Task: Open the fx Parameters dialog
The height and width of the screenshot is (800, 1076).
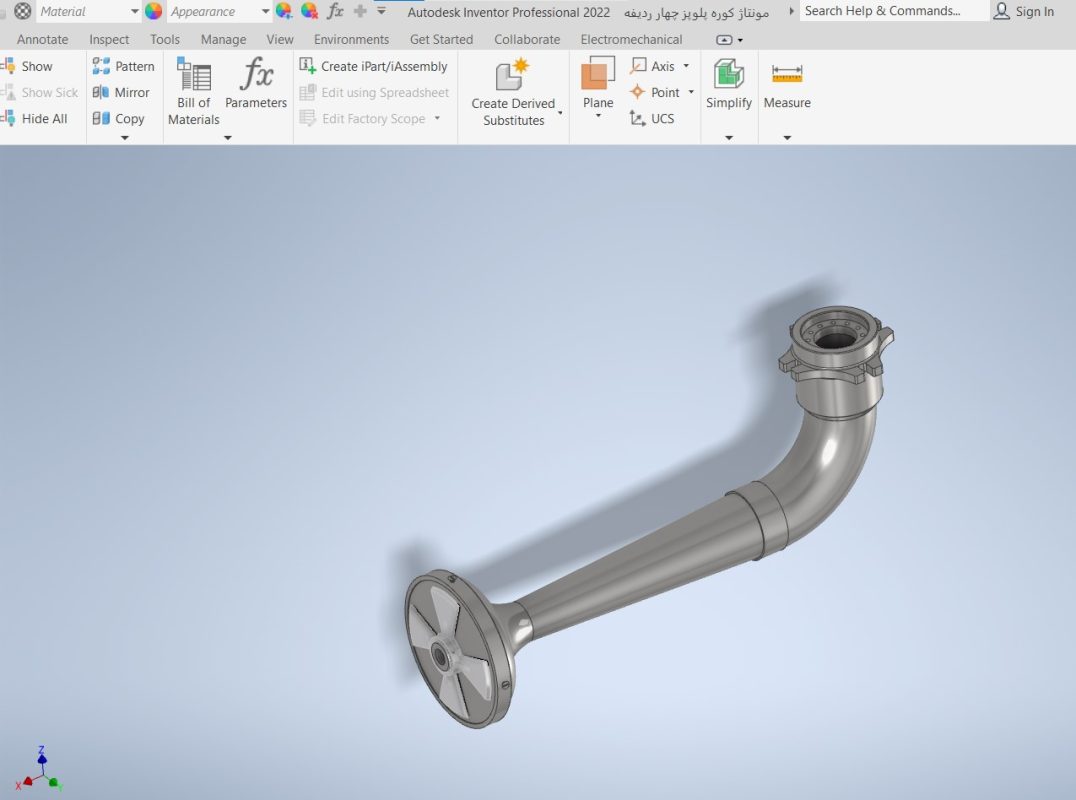Action: click(256, 83)
